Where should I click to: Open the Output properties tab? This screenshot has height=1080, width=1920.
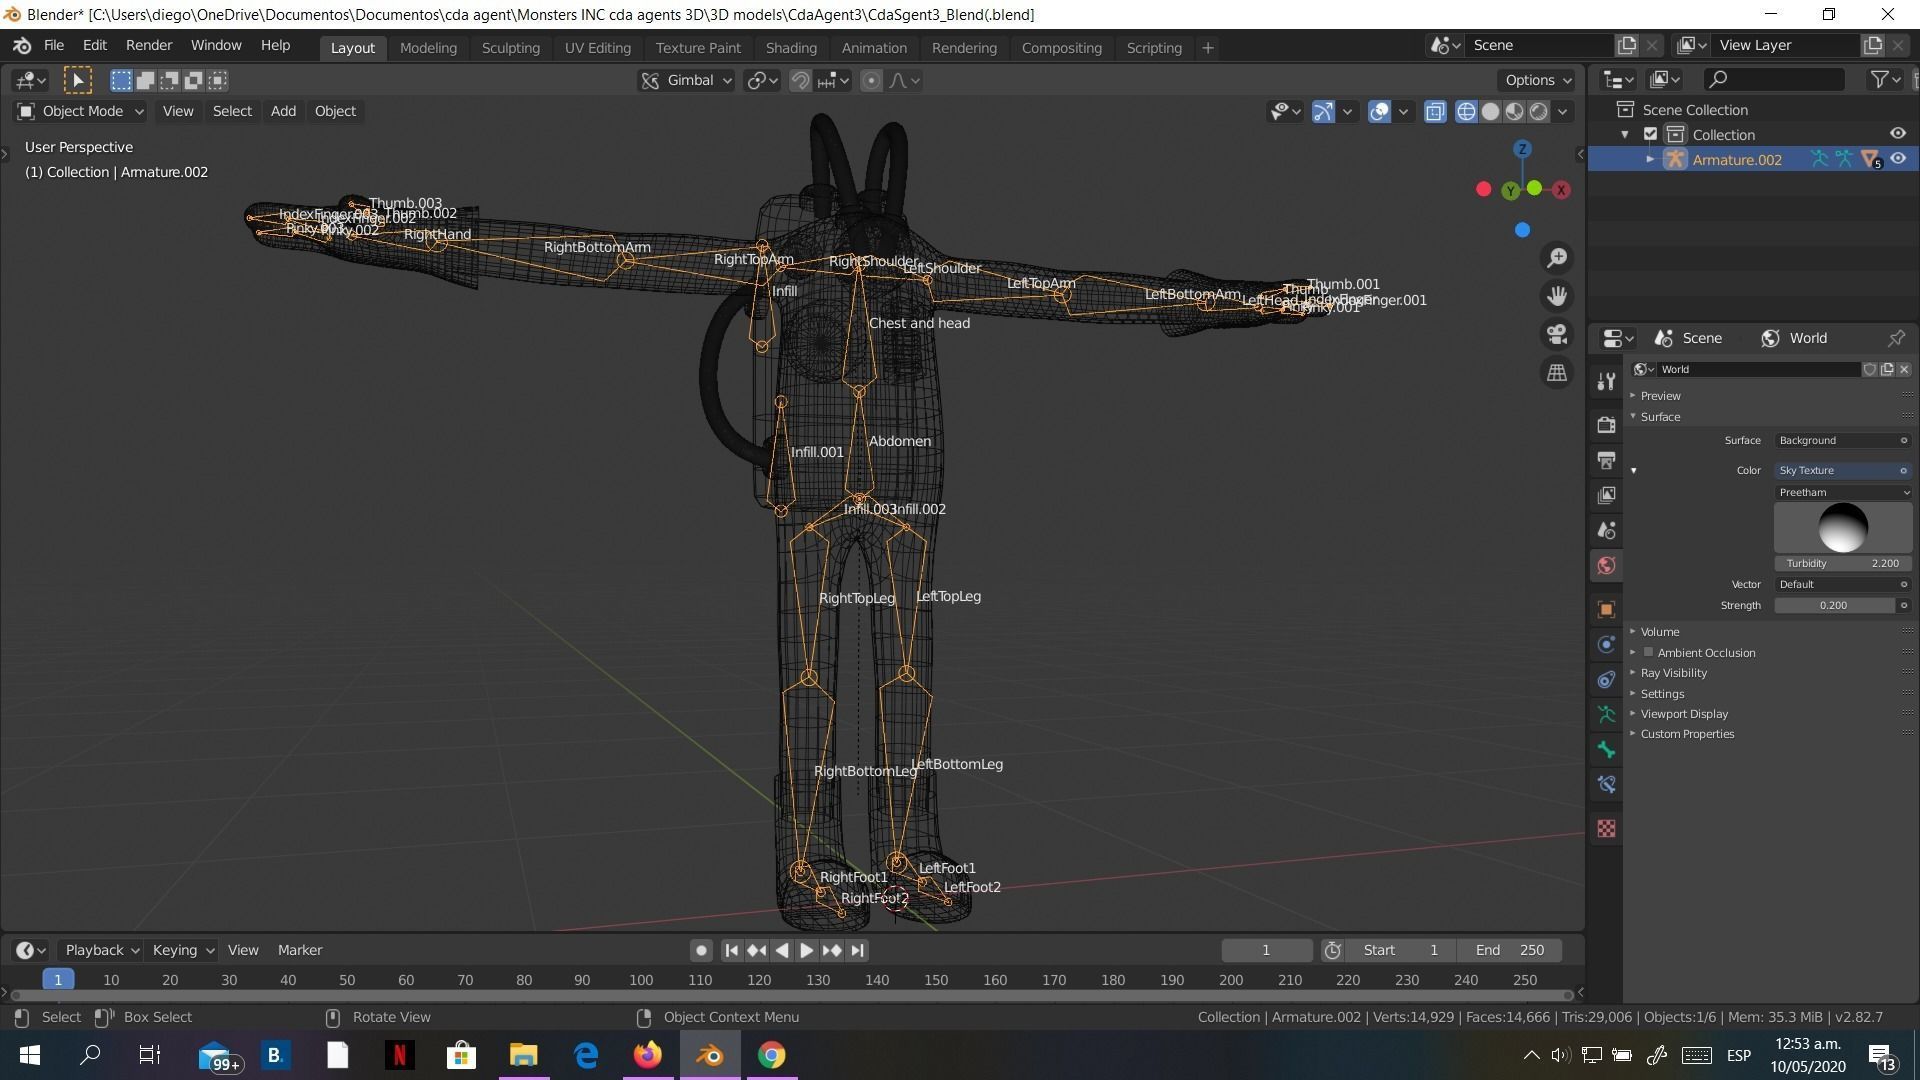pyautogui.click(x=1606, y=460)
